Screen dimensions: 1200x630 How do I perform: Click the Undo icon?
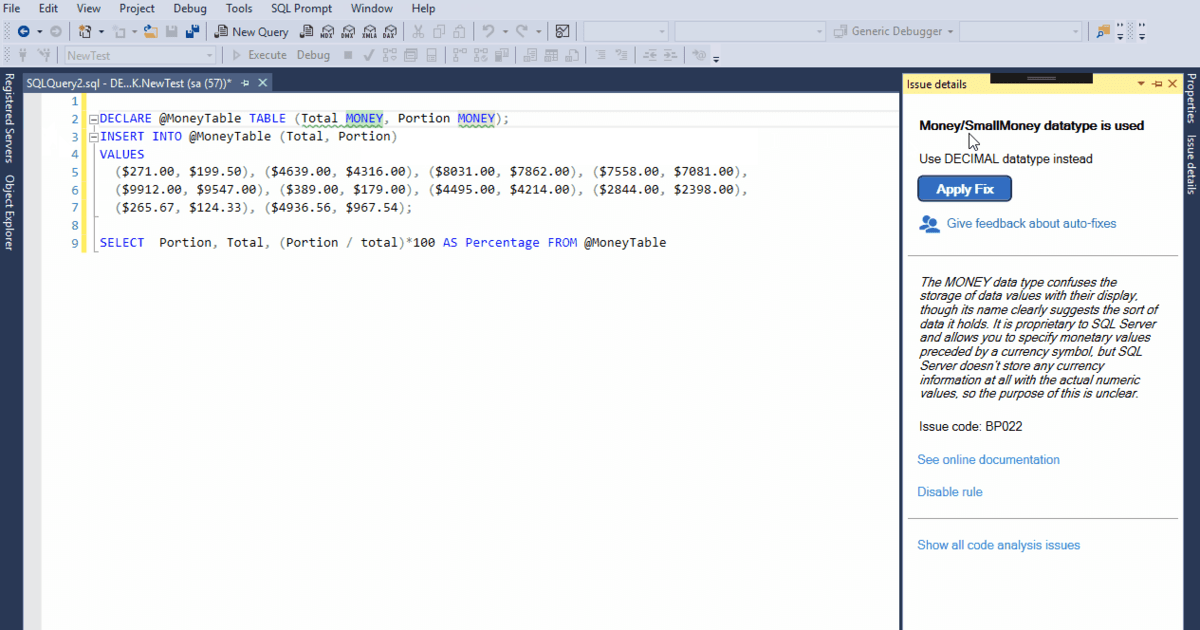pos(489,31)
